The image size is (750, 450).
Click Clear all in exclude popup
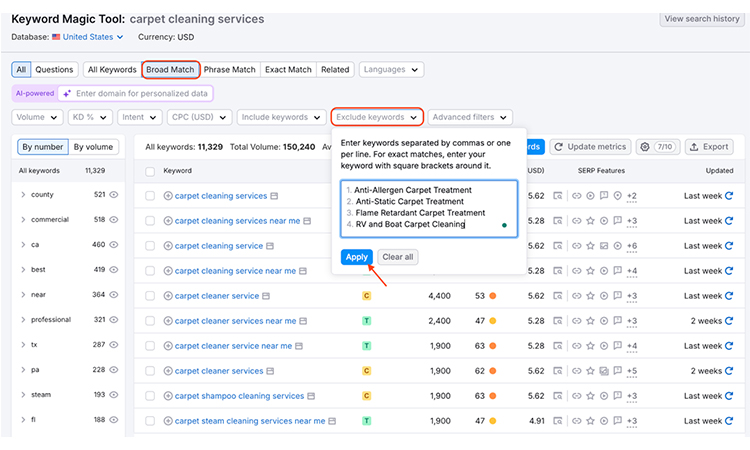pos(397,257)
